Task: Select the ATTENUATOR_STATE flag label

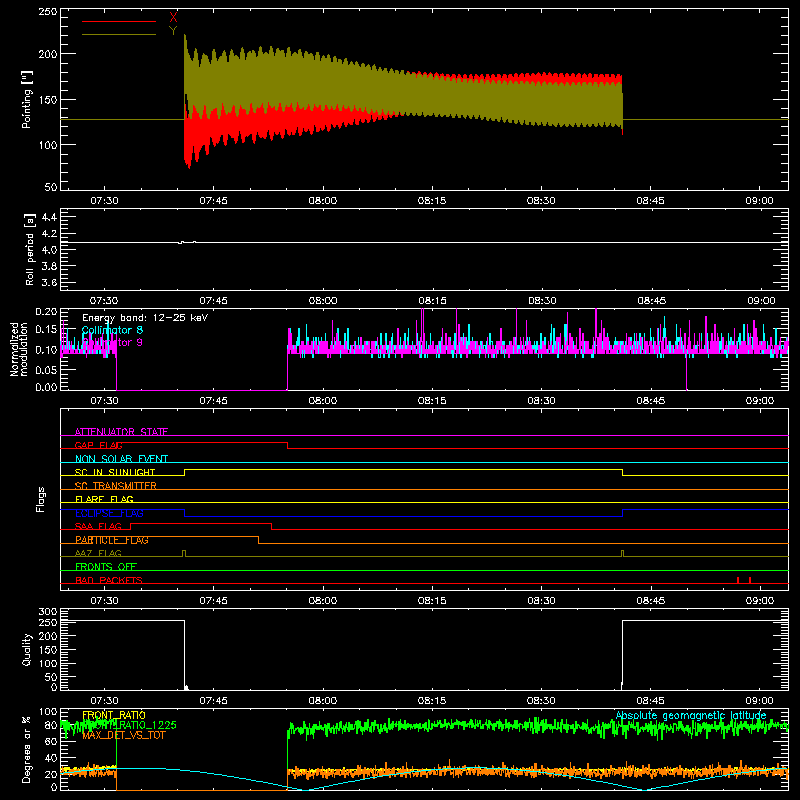Action: pyautogui.click(x=121, y=432)
